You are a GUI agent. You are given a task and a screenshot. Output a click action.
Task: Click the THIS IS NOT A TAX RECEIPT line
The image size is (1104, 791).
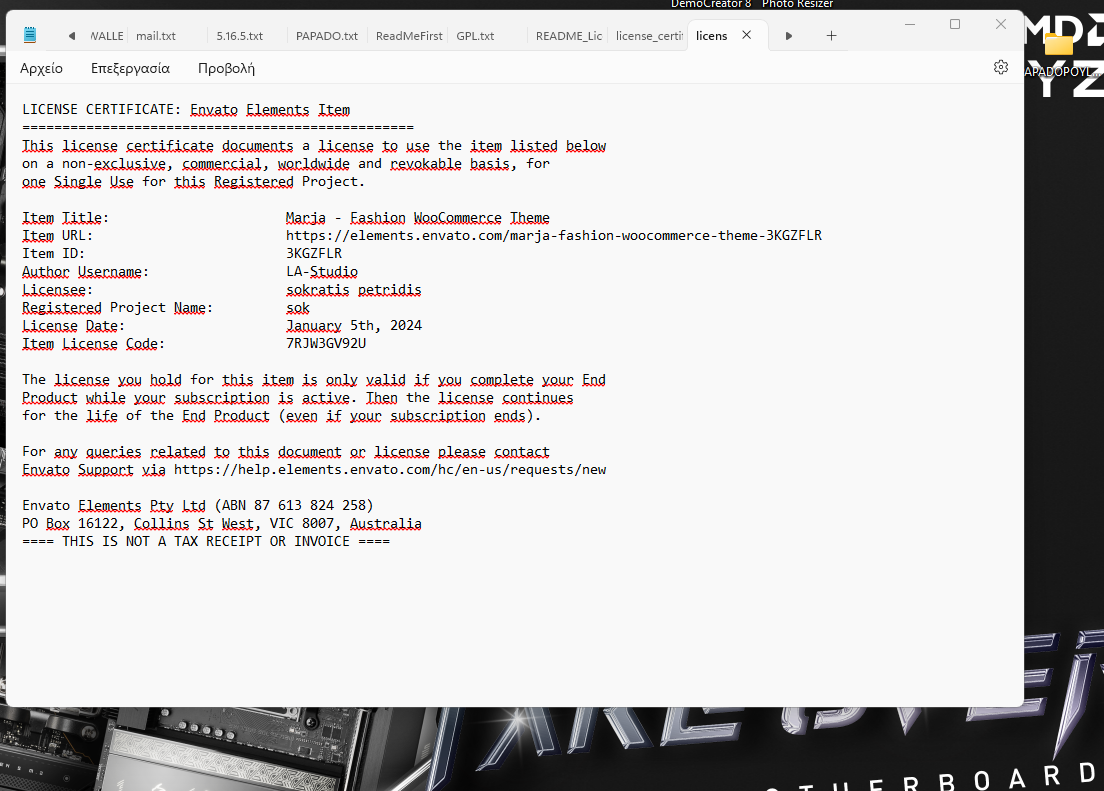(x=206, y=542)
